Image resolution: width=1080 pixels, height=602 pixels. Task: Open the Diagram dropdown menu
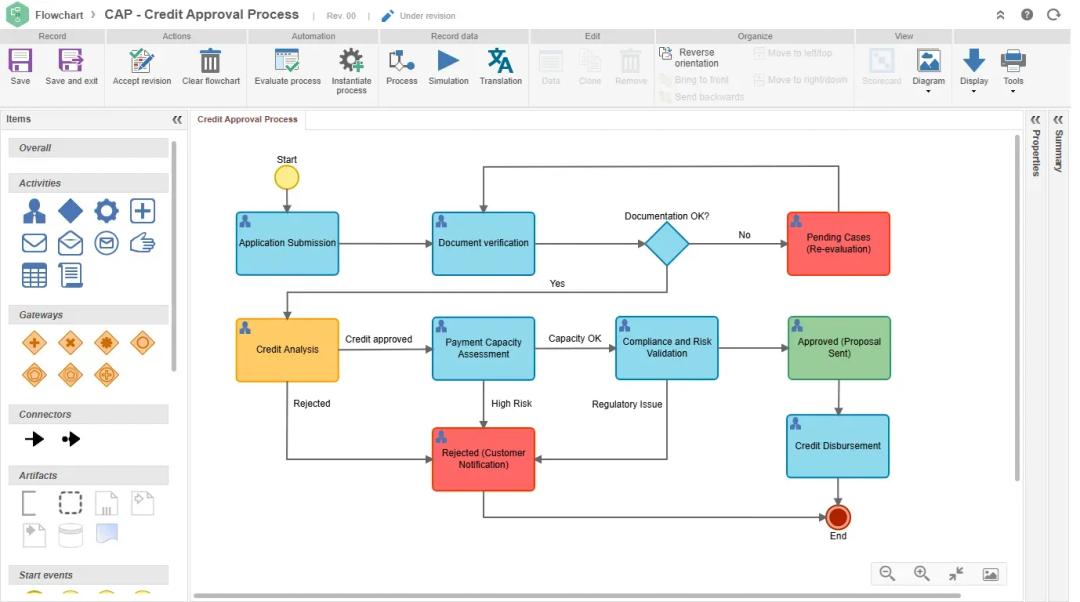[928, 70]
